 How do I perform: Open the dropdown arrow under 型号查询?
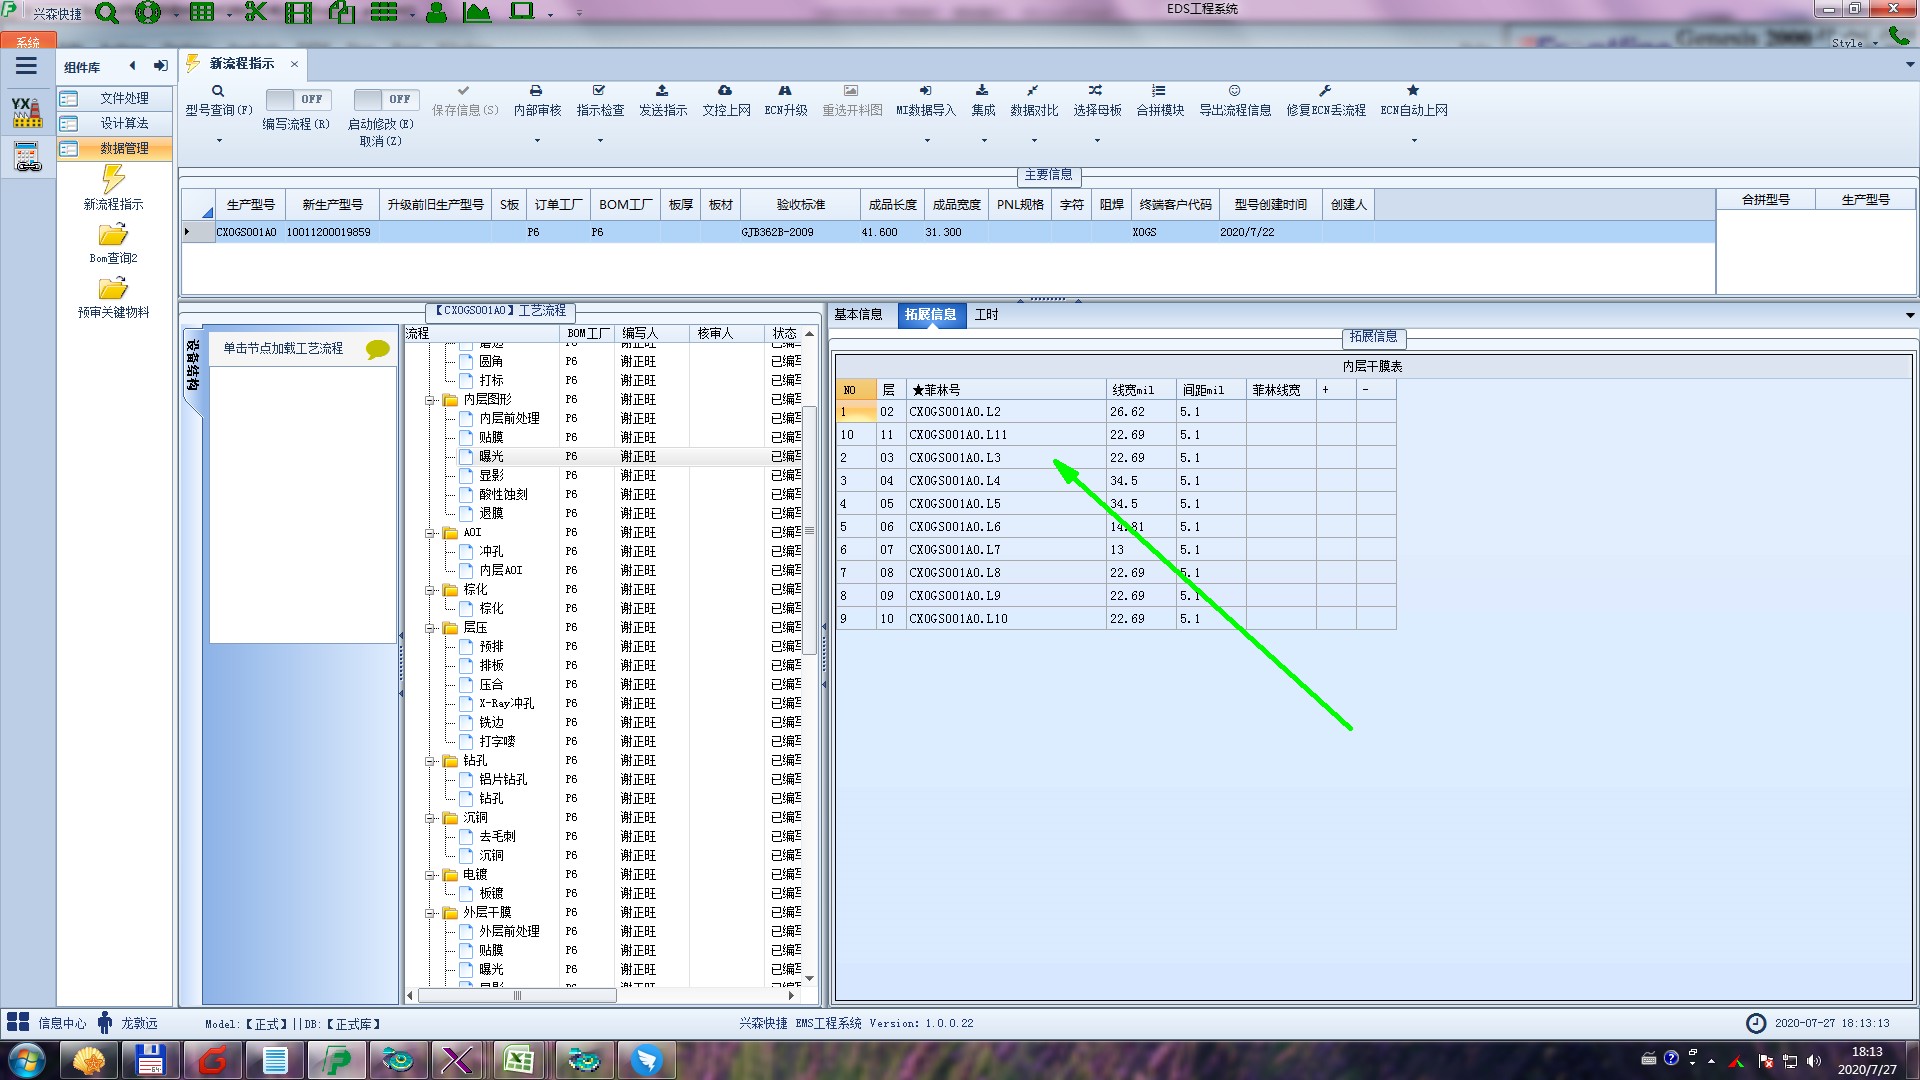pyautogui.click(x=219, y=141)
